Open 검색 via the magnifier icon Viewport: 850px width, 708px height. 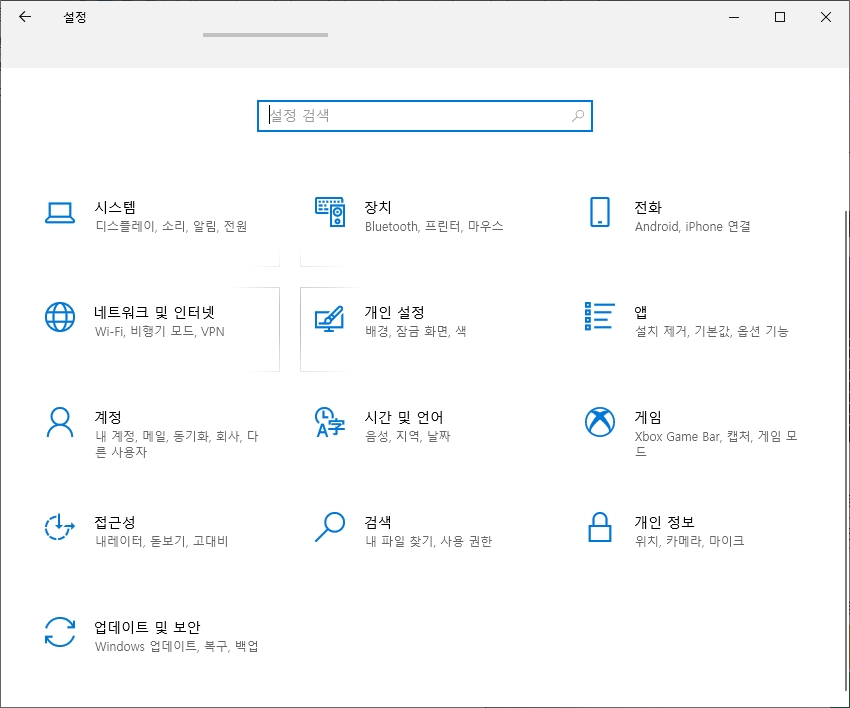330,528
